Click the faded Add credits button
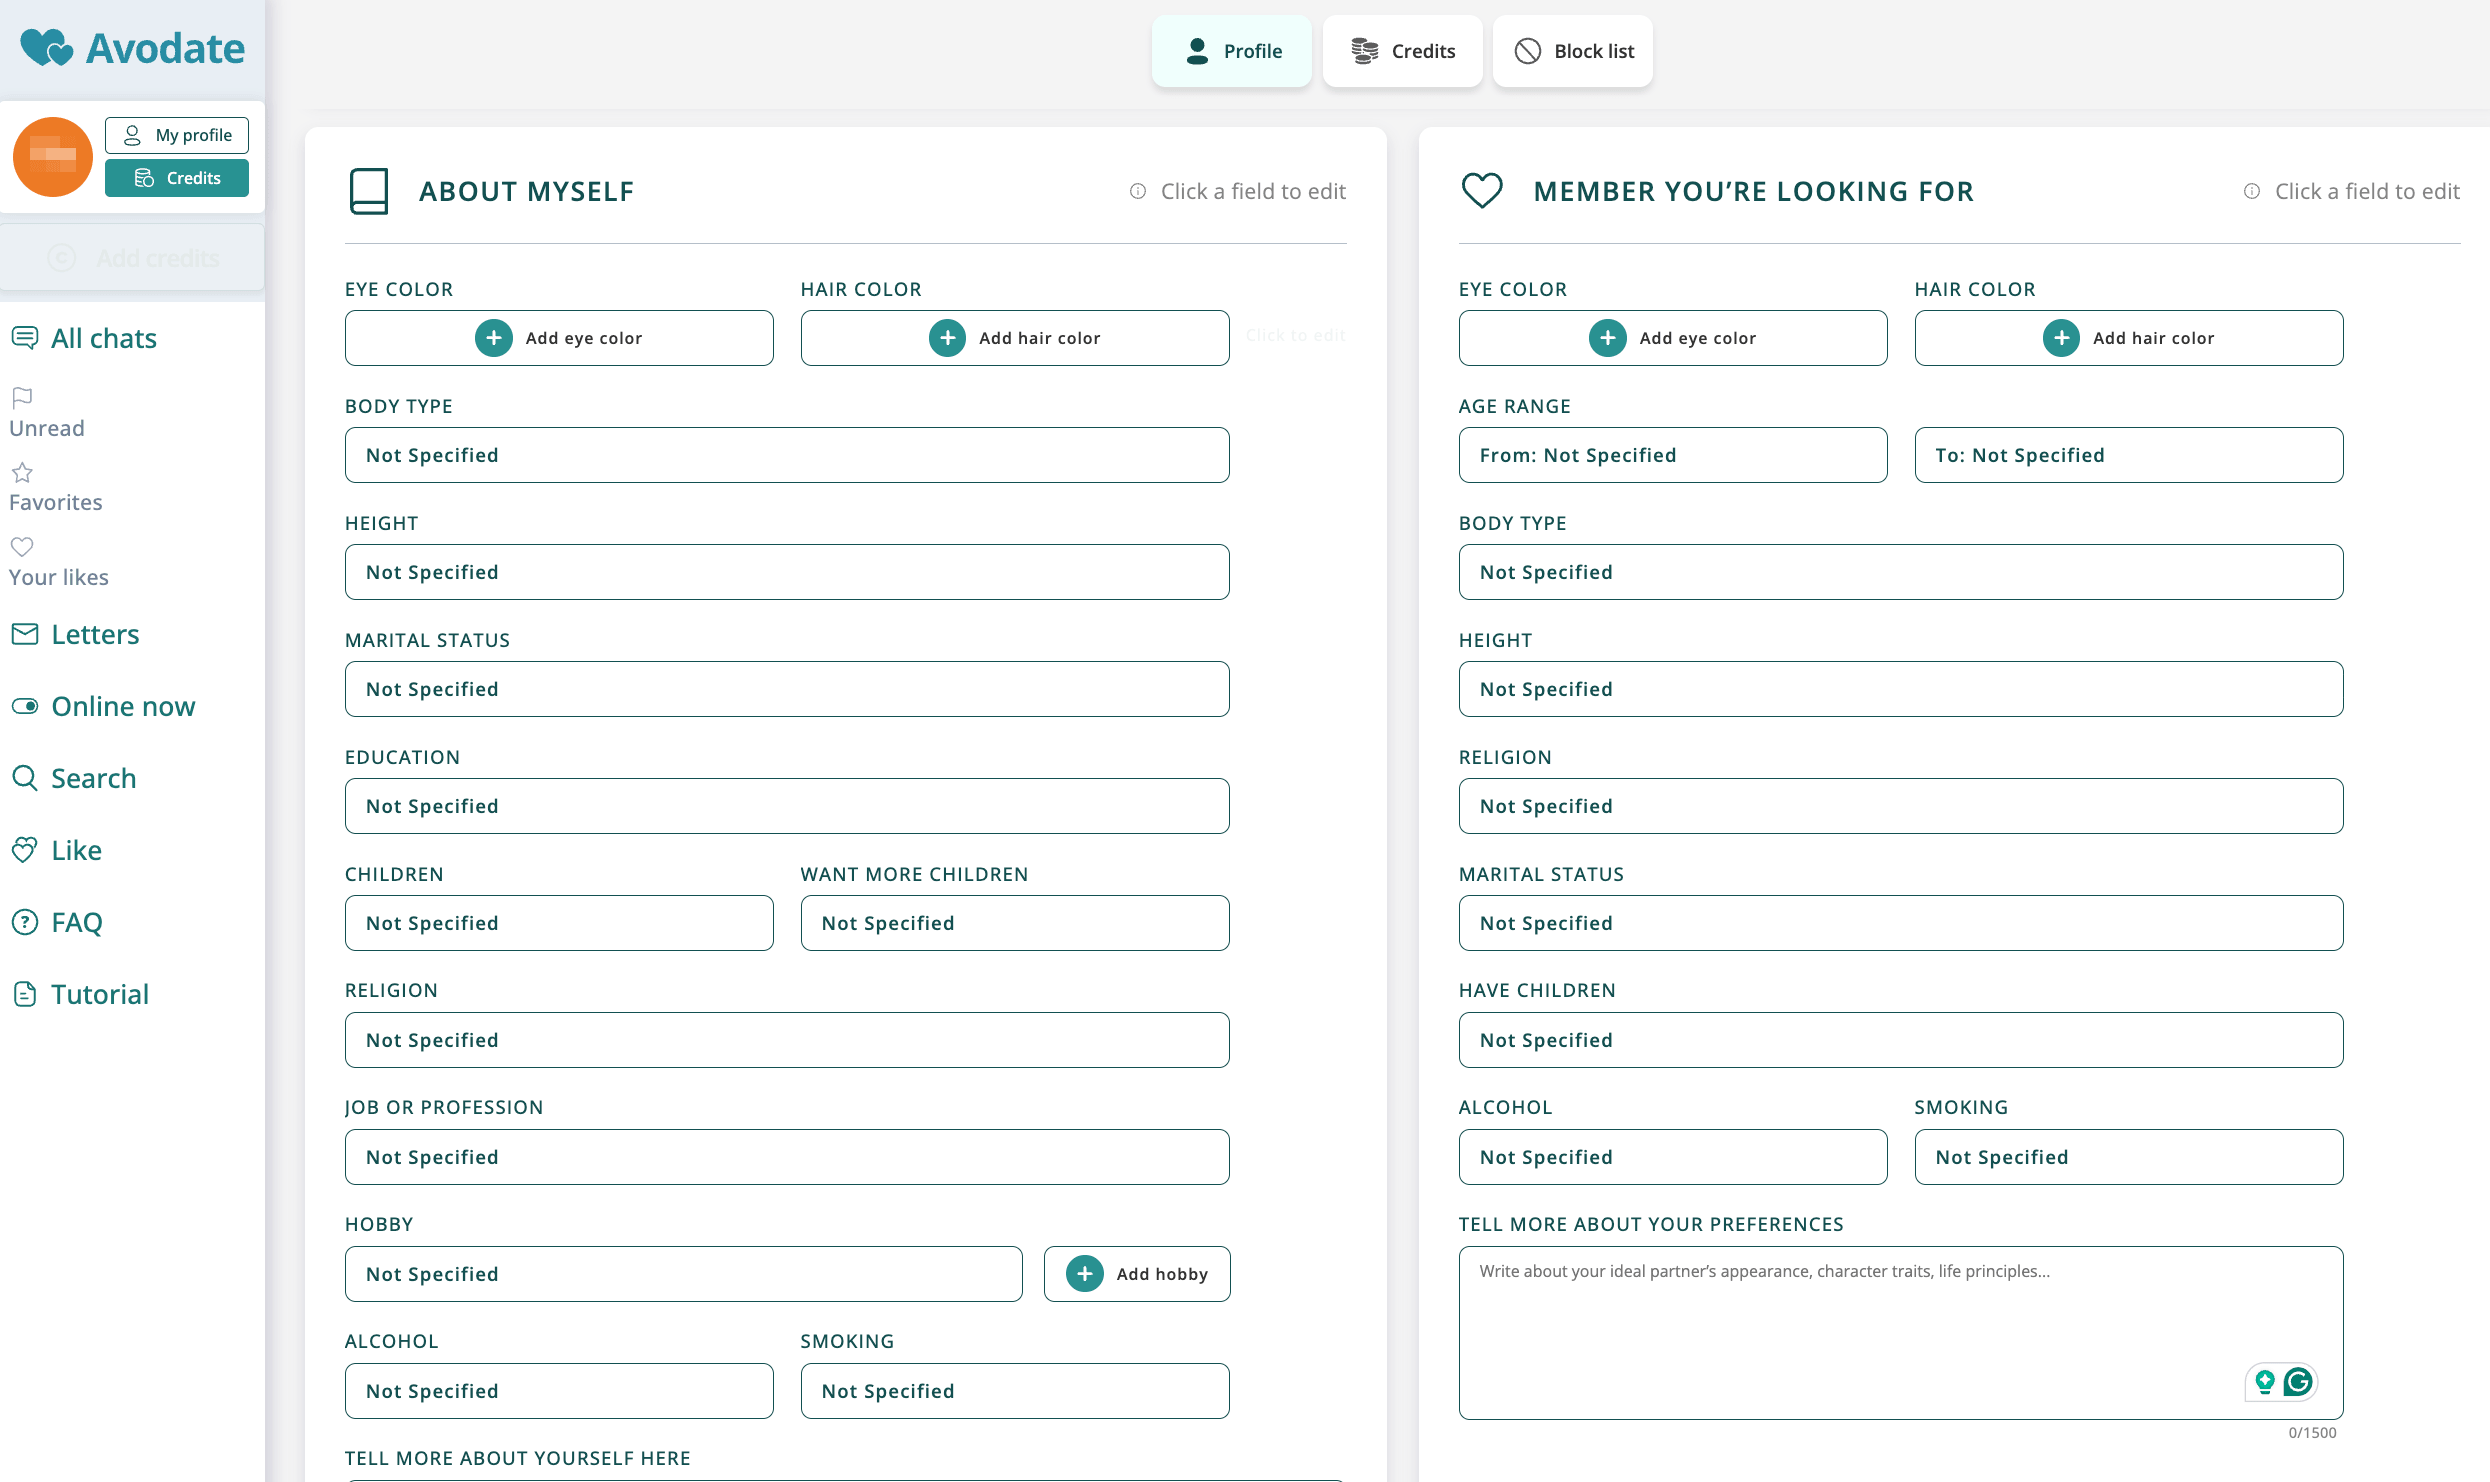 [x=133, y=258]
